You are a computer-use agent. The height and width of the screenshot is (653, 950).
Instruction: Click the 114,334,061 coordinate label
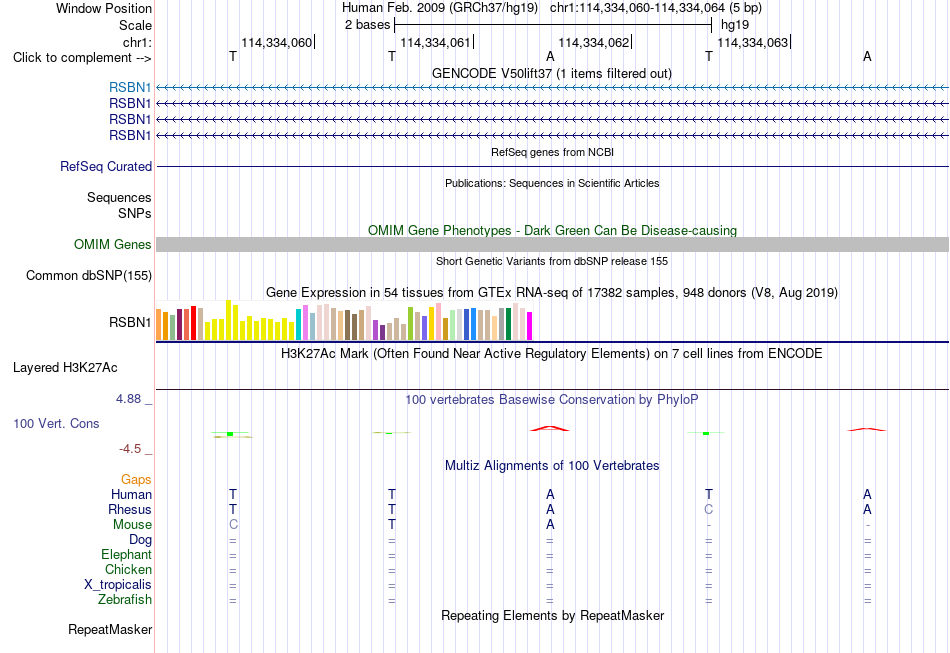435,42
